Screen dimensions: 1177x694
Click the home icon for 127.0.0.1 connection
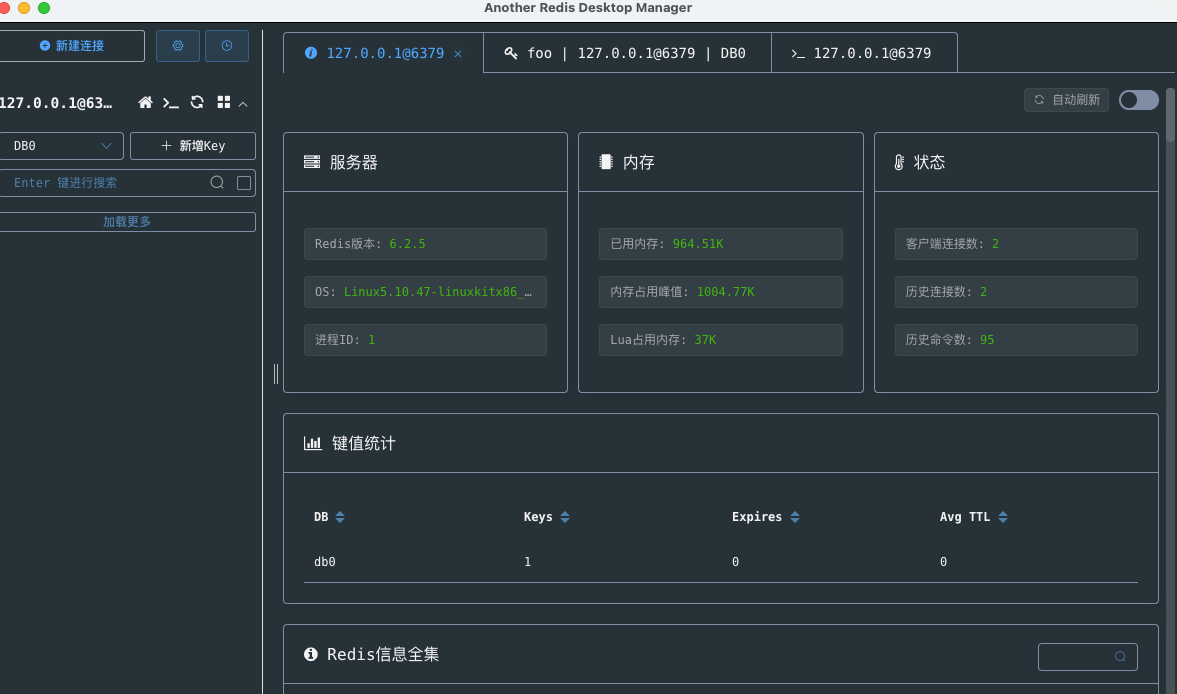tap(146, 102)
